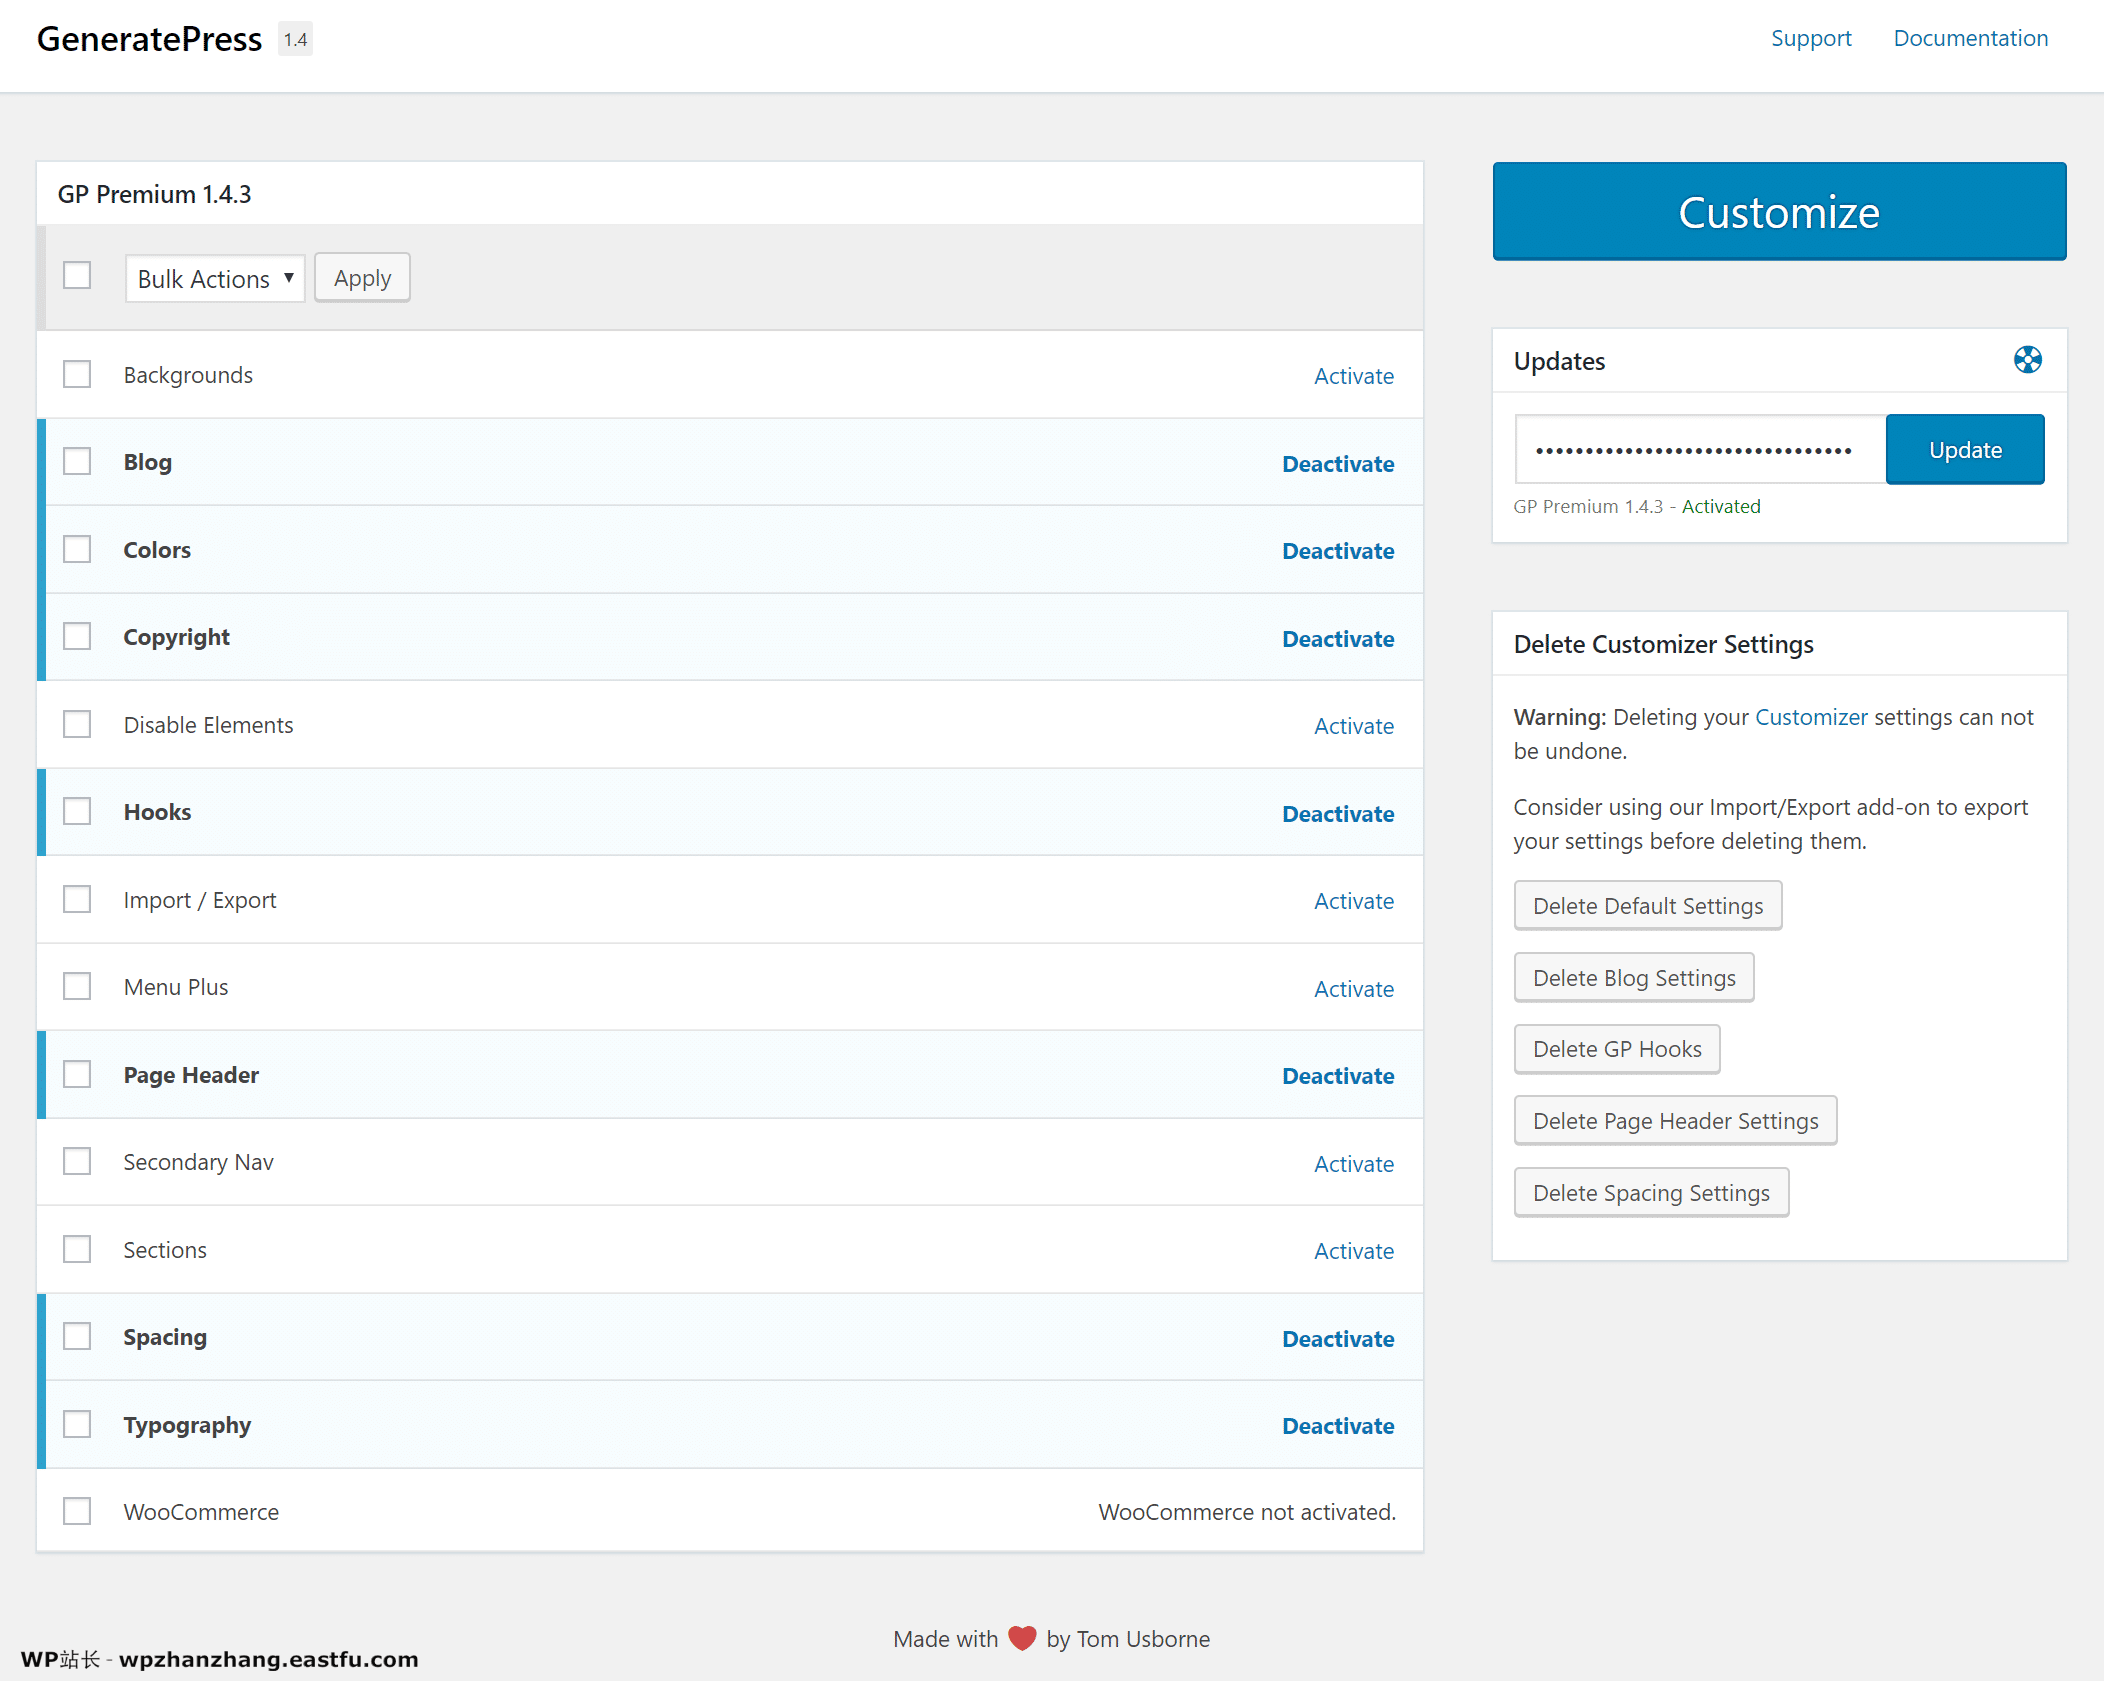
Task: Tick the Typography module checkbox
Action: (77, 1424)
